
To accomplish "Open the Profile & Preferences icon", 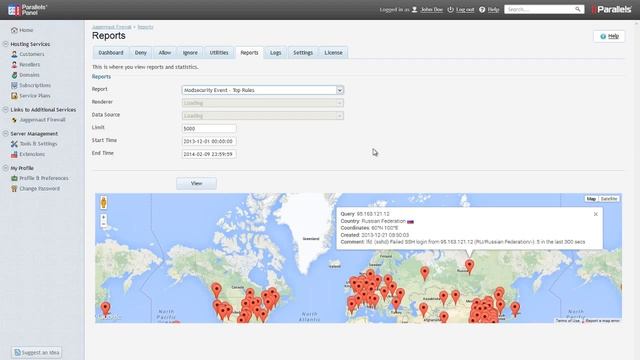I will point(14,178).
